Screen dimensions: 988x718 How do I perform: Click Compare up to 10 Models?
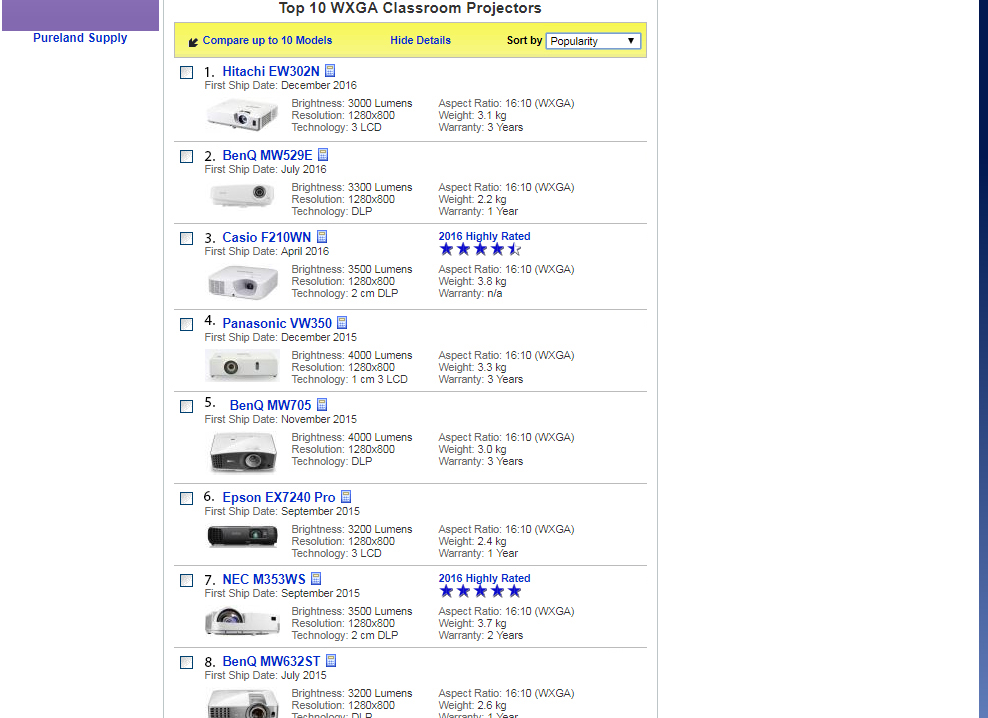coord(267,41)
